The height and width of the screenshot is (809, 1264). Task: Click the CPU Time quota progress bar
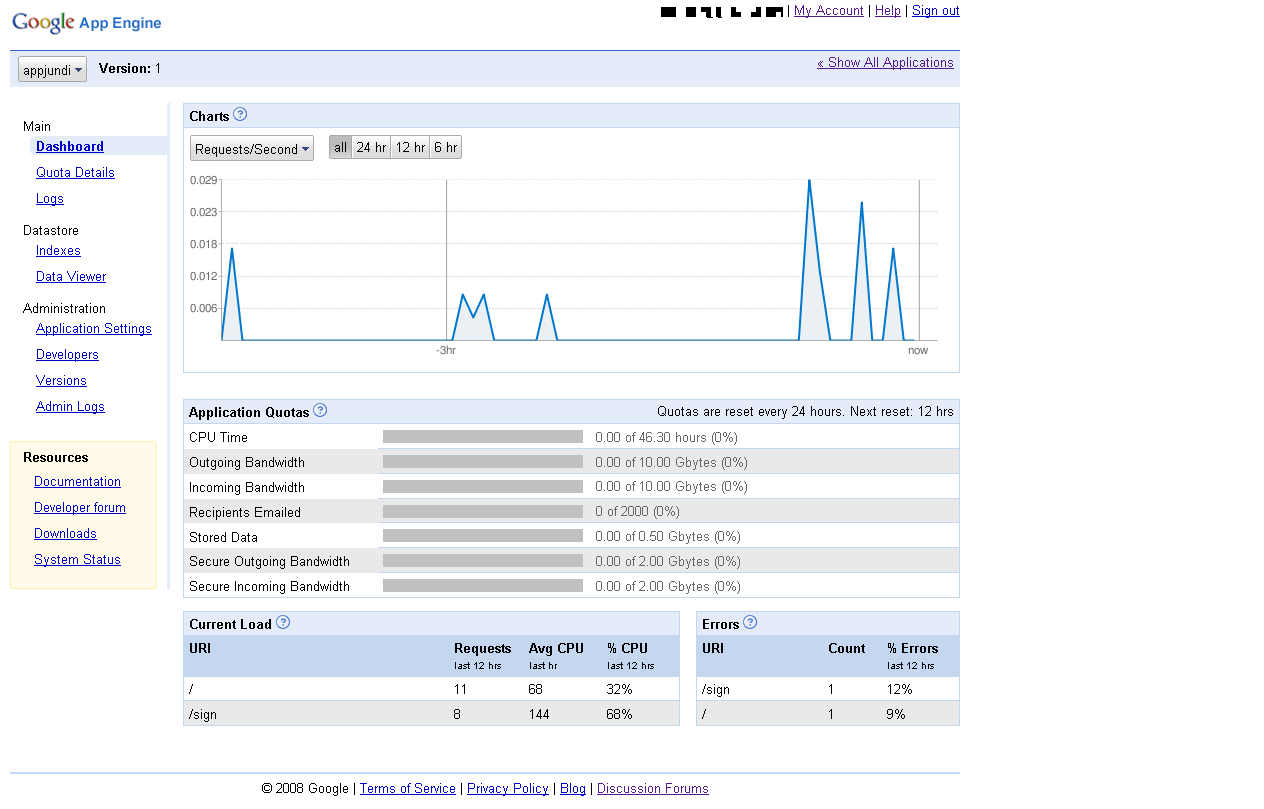click(483, 437)
